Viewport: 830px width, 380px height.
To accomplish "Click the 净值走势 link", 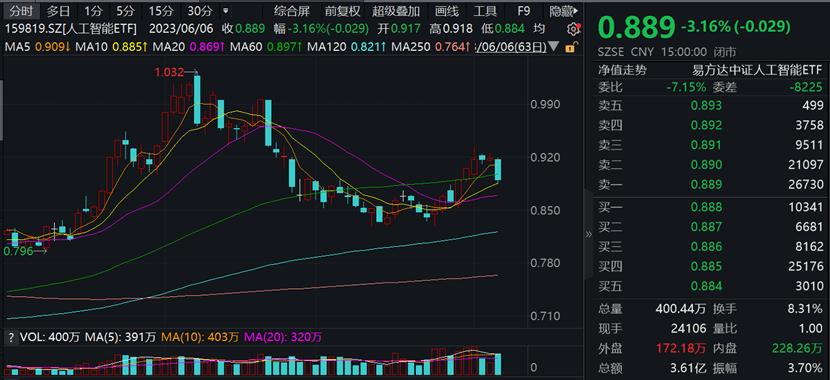I will pyautogui.click(x=622, y=70).
